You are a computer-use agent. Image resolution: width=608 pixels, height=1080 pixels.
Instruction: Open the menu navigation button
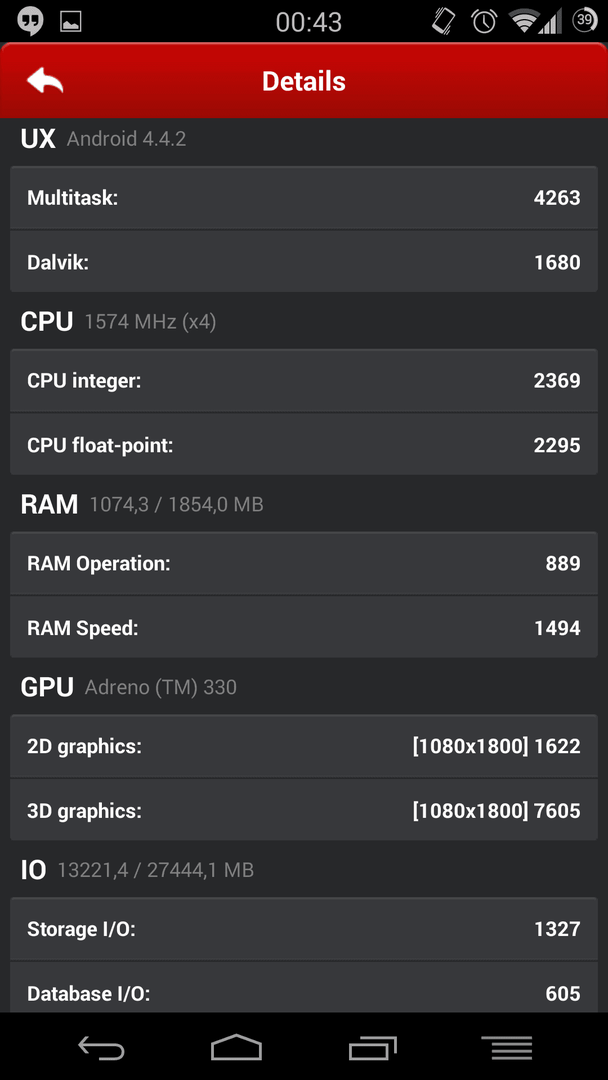(507, 1048)
